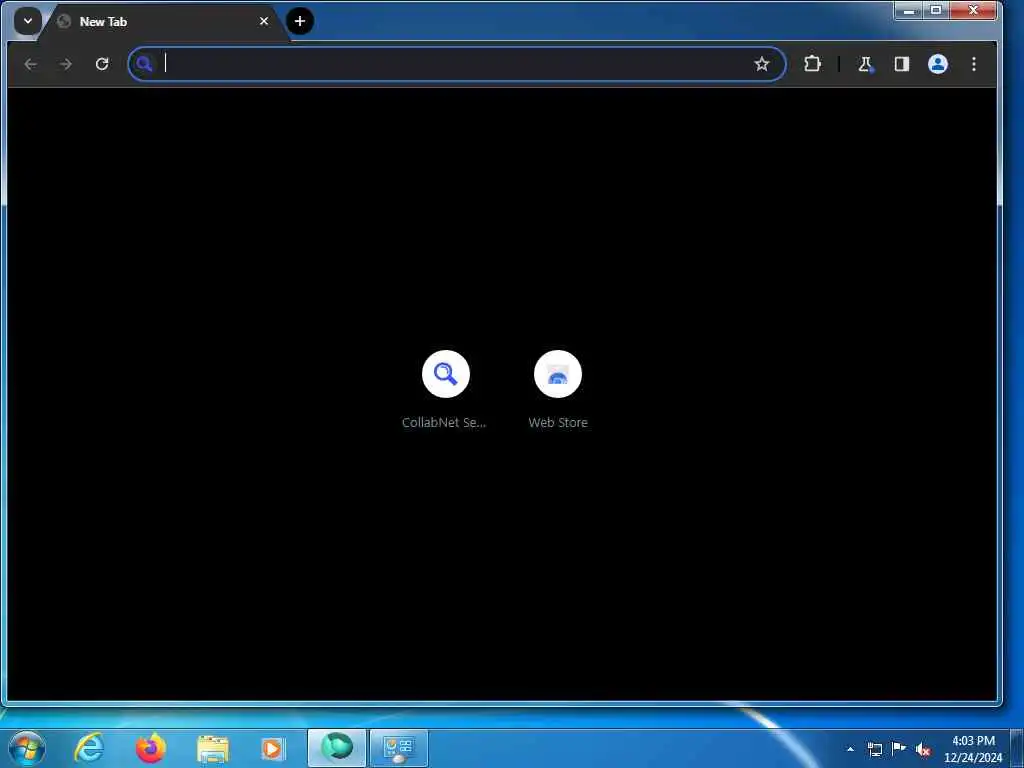Screen dimensions: 1024x768
Task: Open a new tab with plus button
Action: [x=300, y=21]
